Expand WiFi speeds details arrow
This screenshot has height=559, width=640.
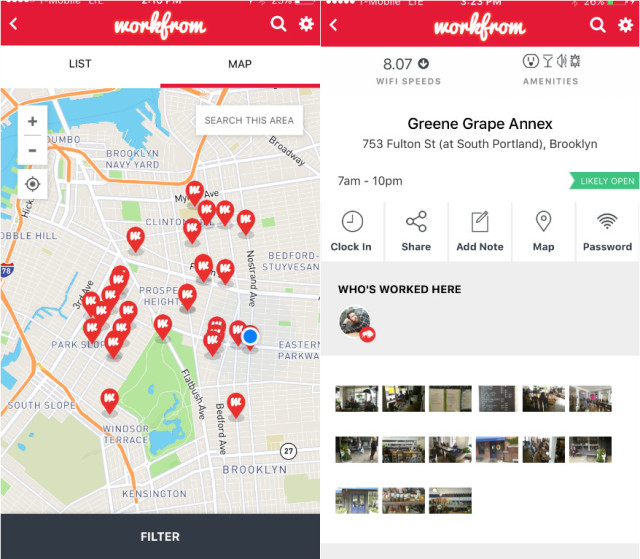(x=423, y=65)
